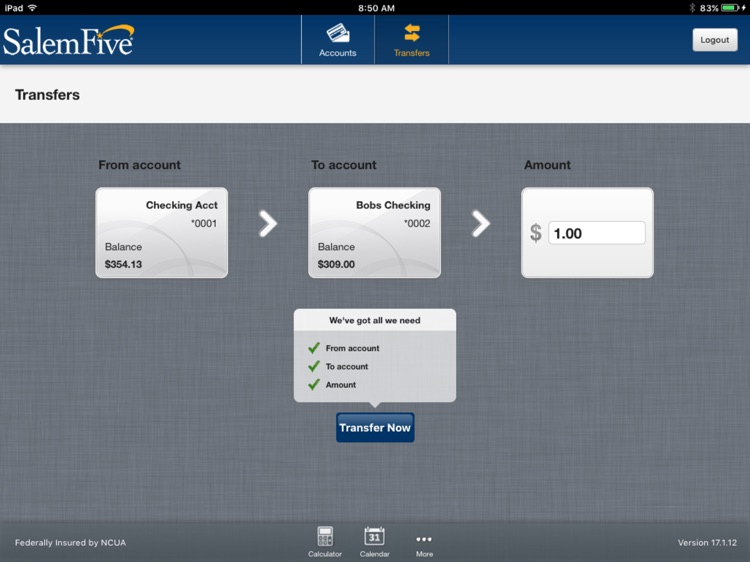Tap the Logout button
This screenshot has width=750, height=562.
(715, 40)
